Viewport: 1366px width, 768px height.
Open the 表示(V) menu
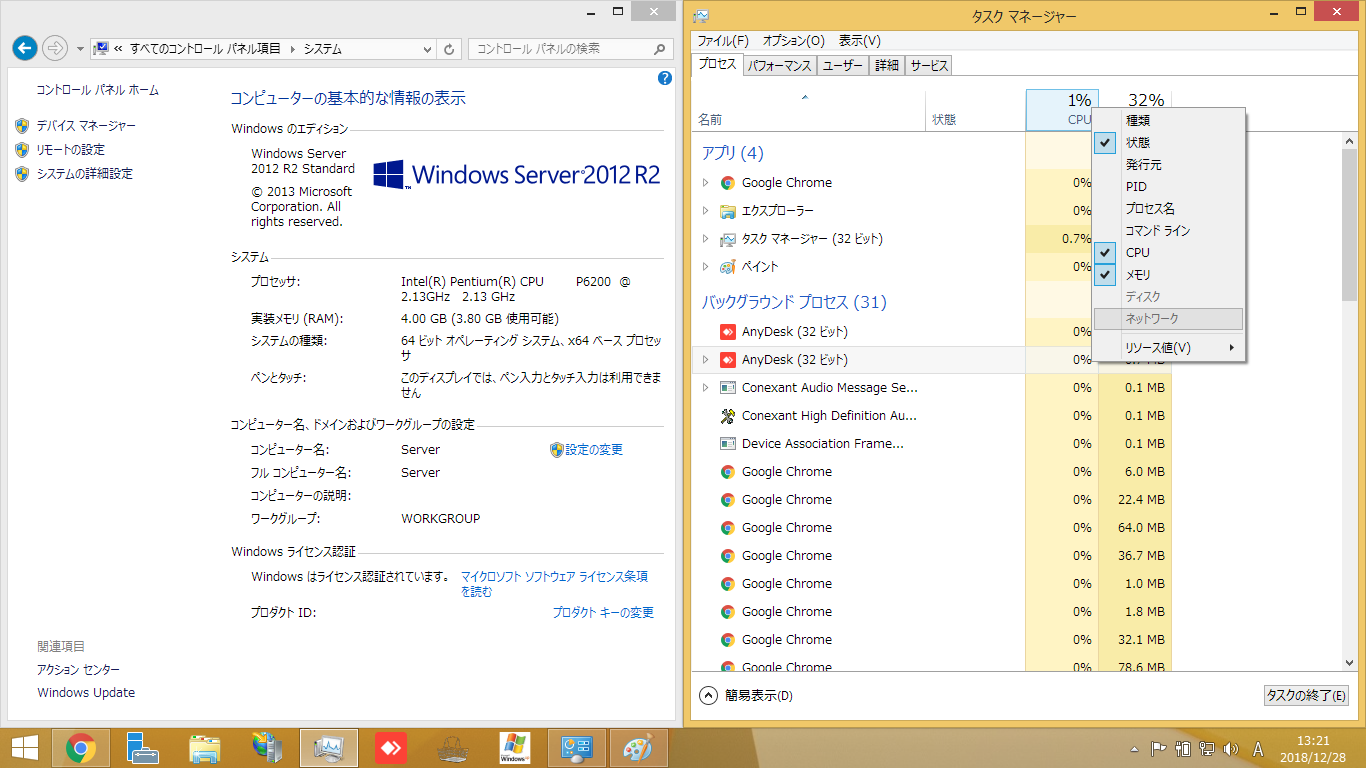tap(859, 41)
